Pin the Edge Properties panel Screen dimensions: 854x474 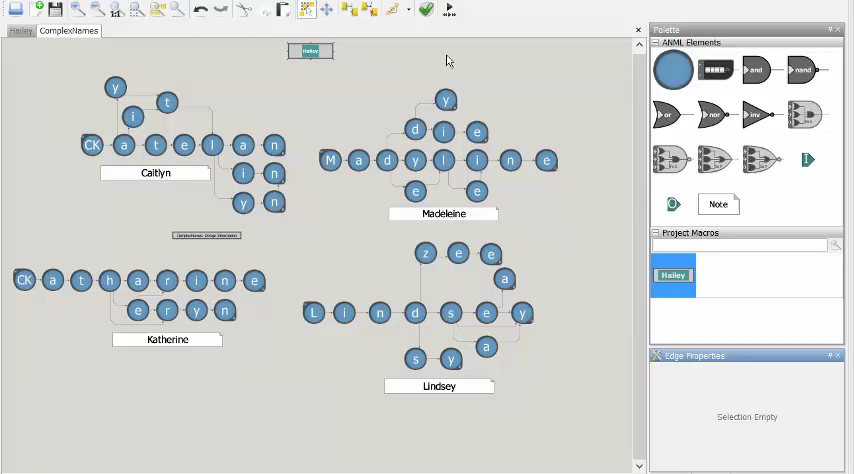pyautogui.click(x=830, y=355)
